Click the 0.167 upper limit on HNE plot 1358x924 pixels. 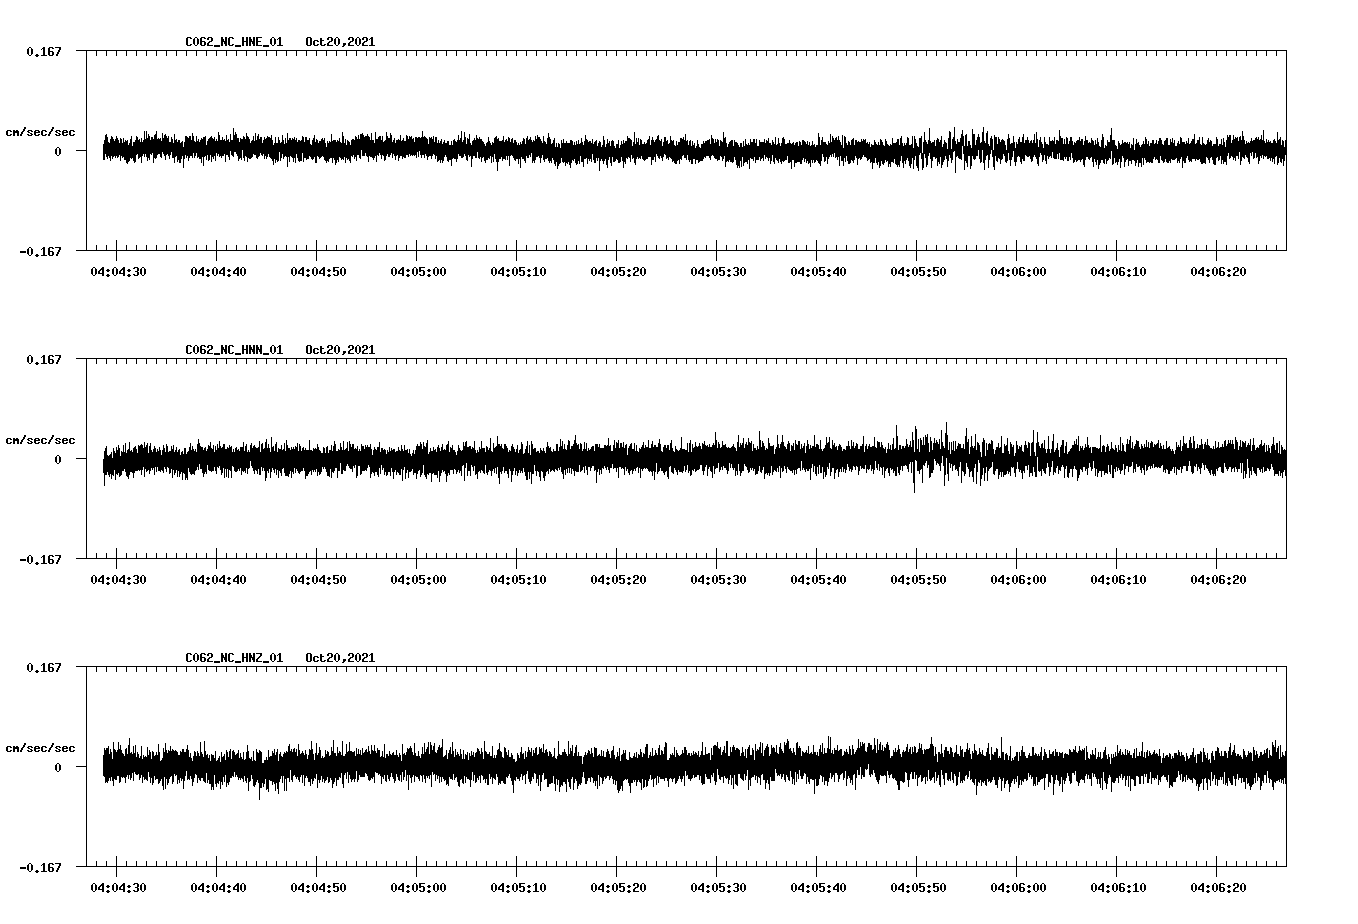tap(43, 51)
